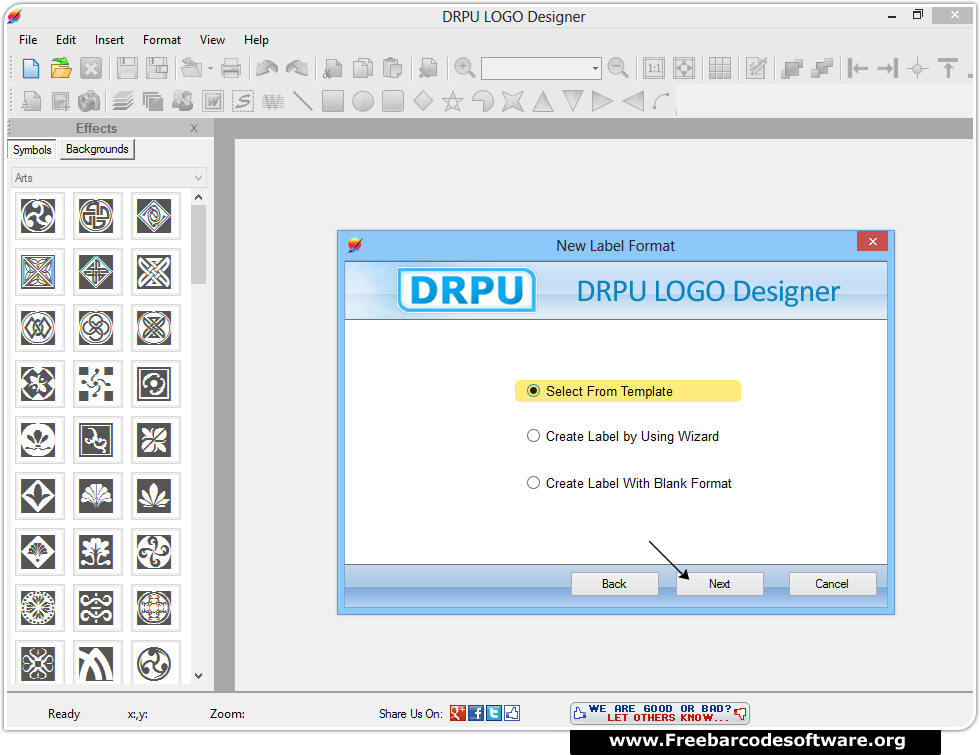Open the File menu
The image size is (980, 755).
[28, 40]
